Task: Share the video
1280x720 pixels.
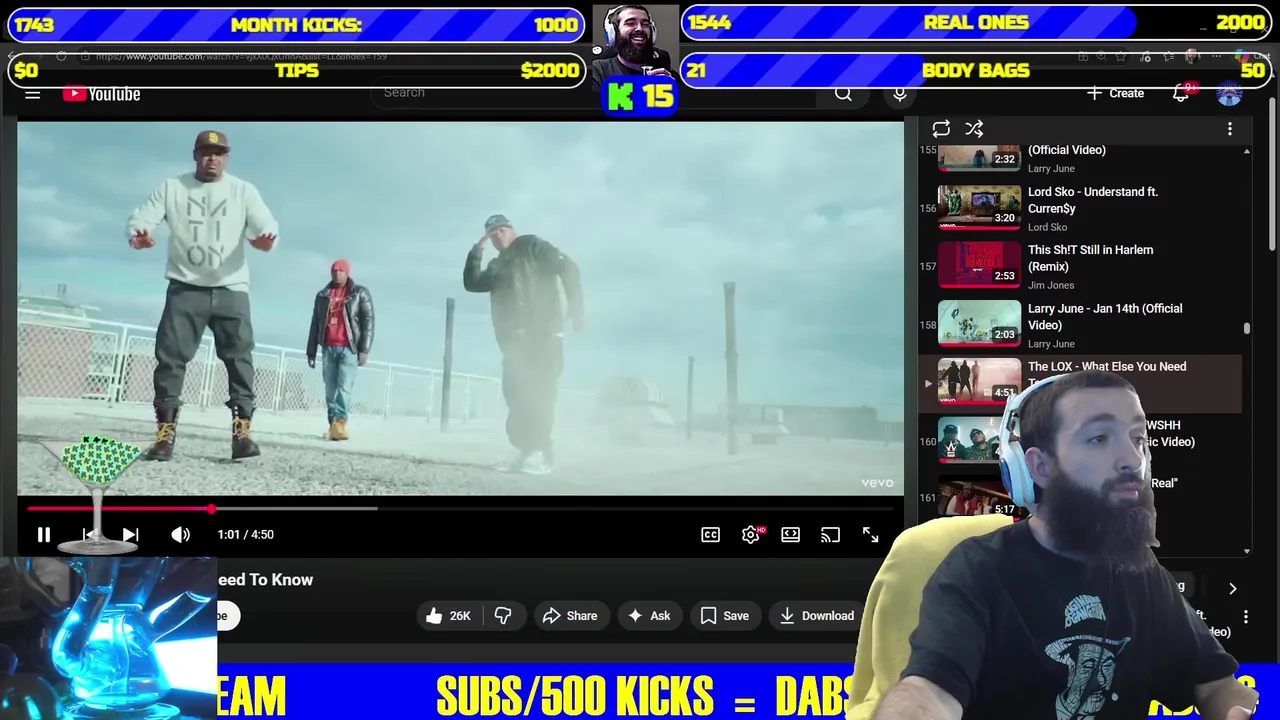Action: [570, 616]
